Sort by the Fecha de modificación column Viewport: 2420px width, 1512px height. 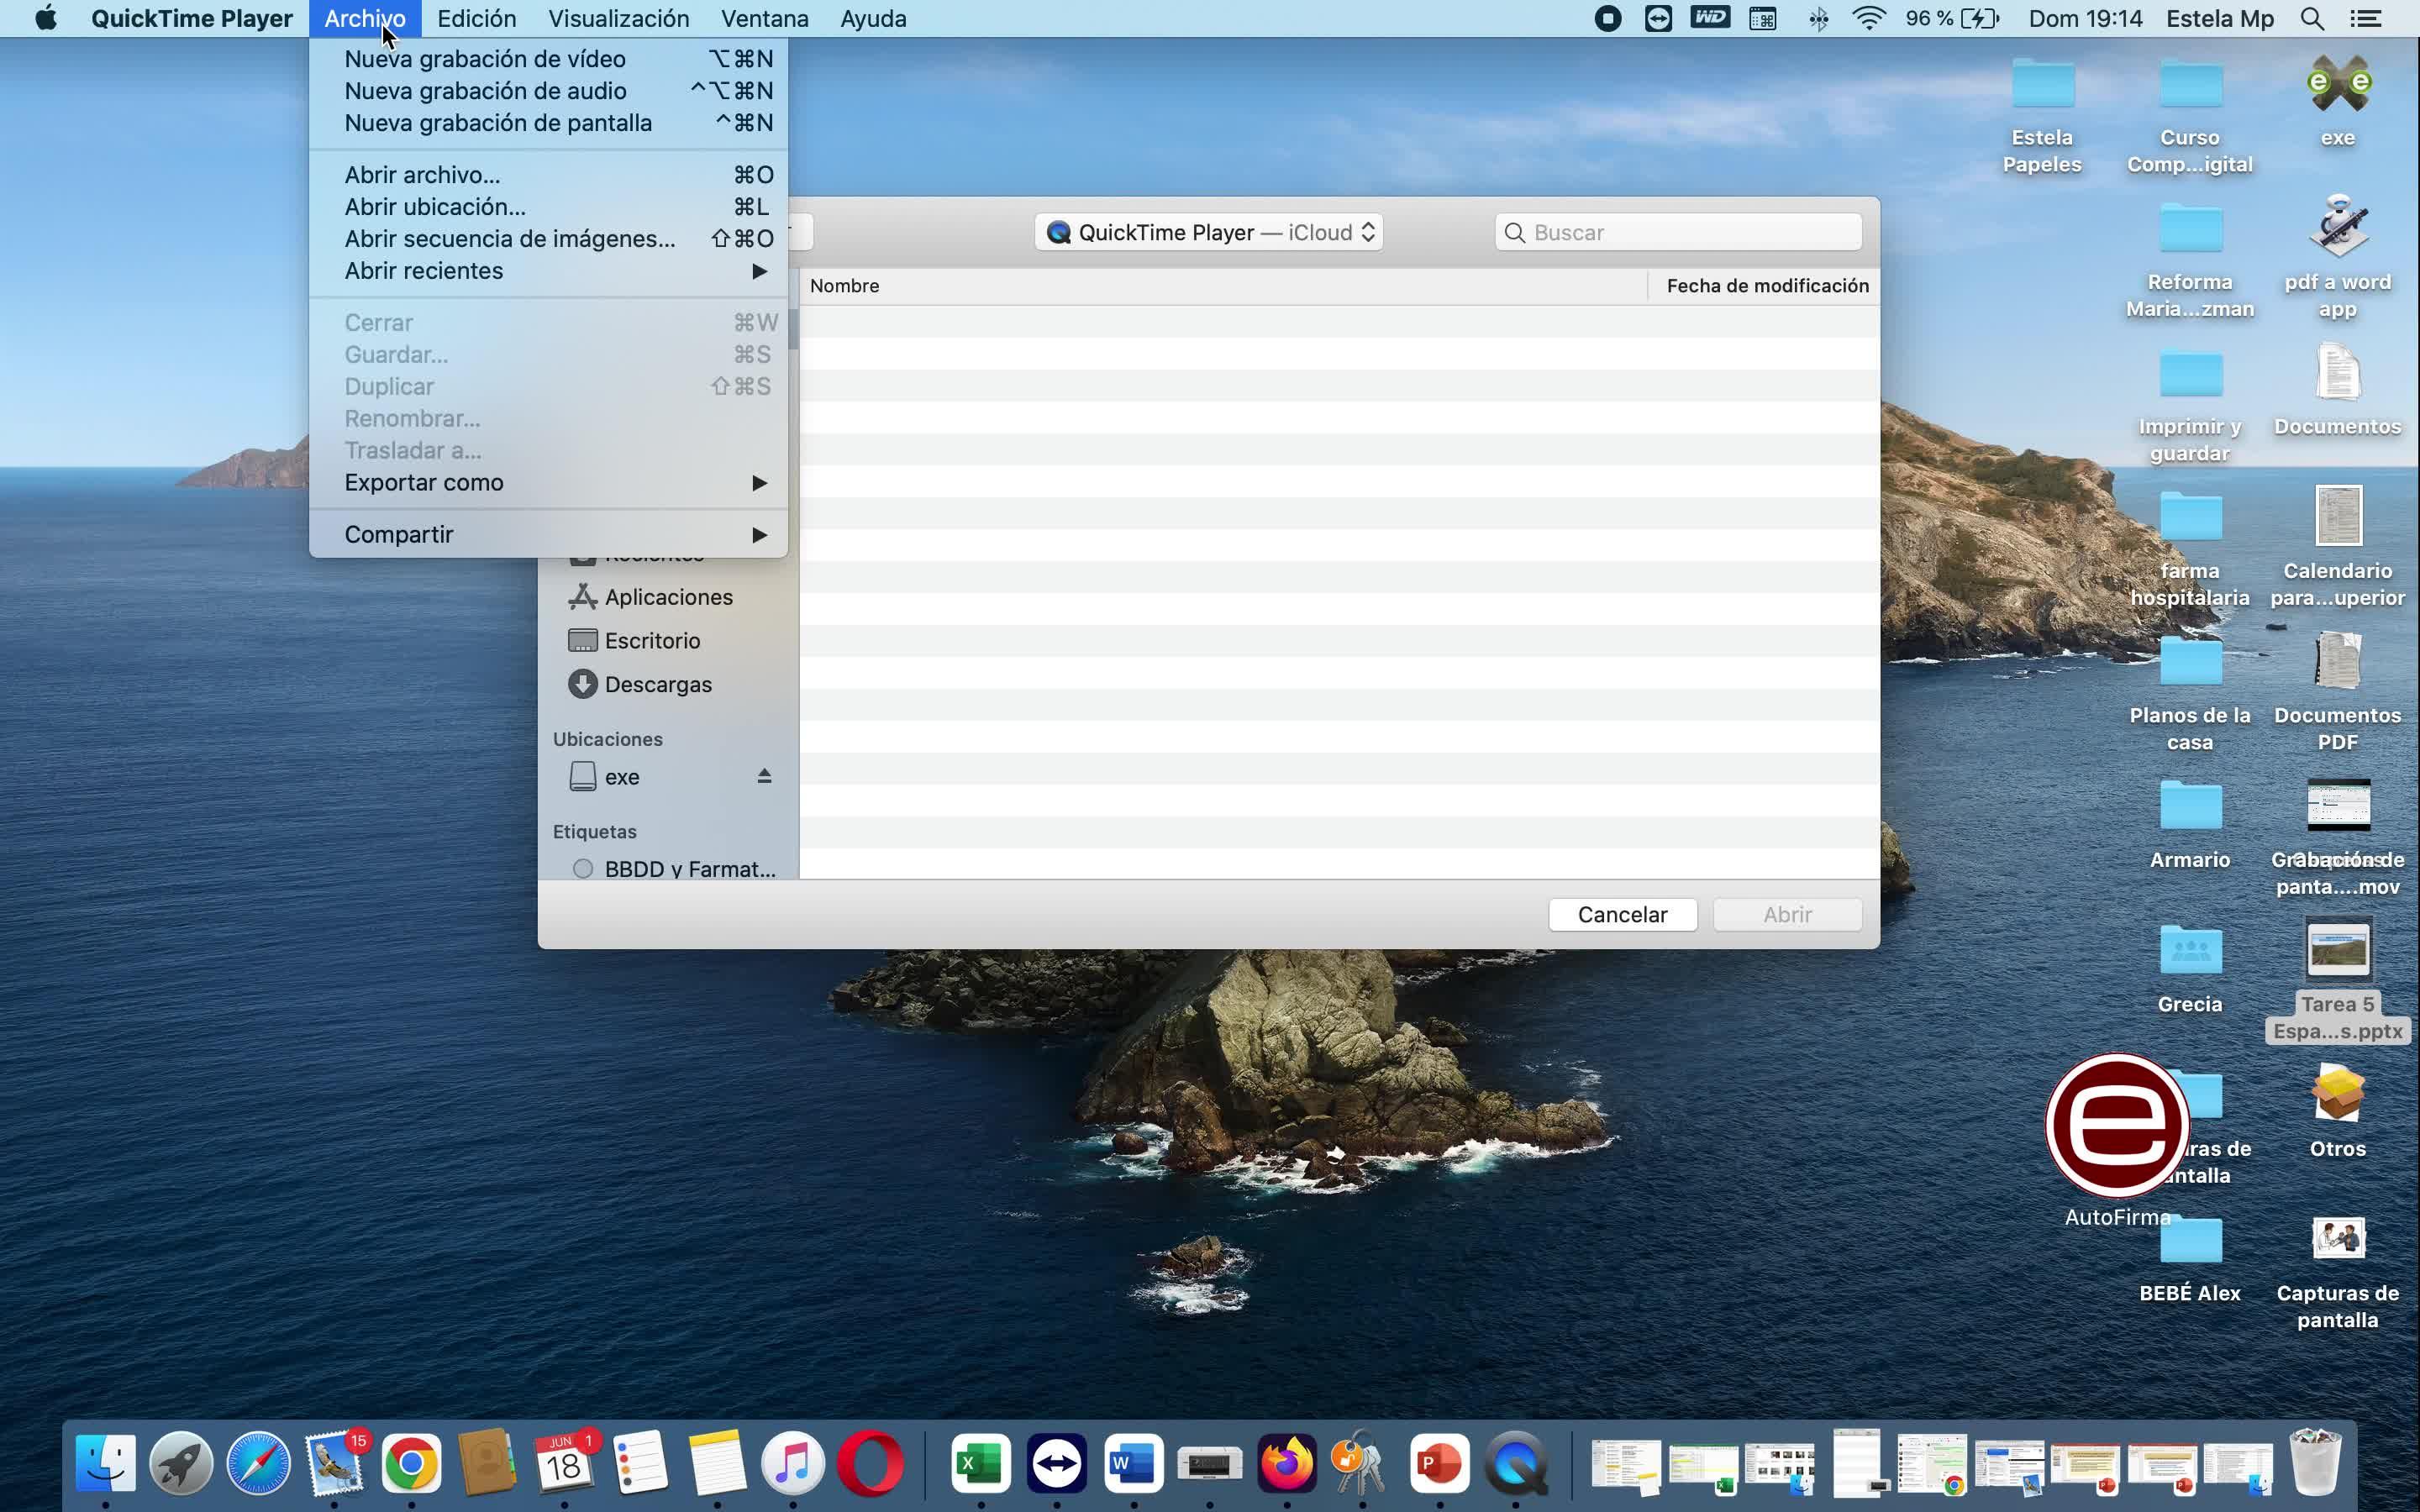click(1766, 286)
